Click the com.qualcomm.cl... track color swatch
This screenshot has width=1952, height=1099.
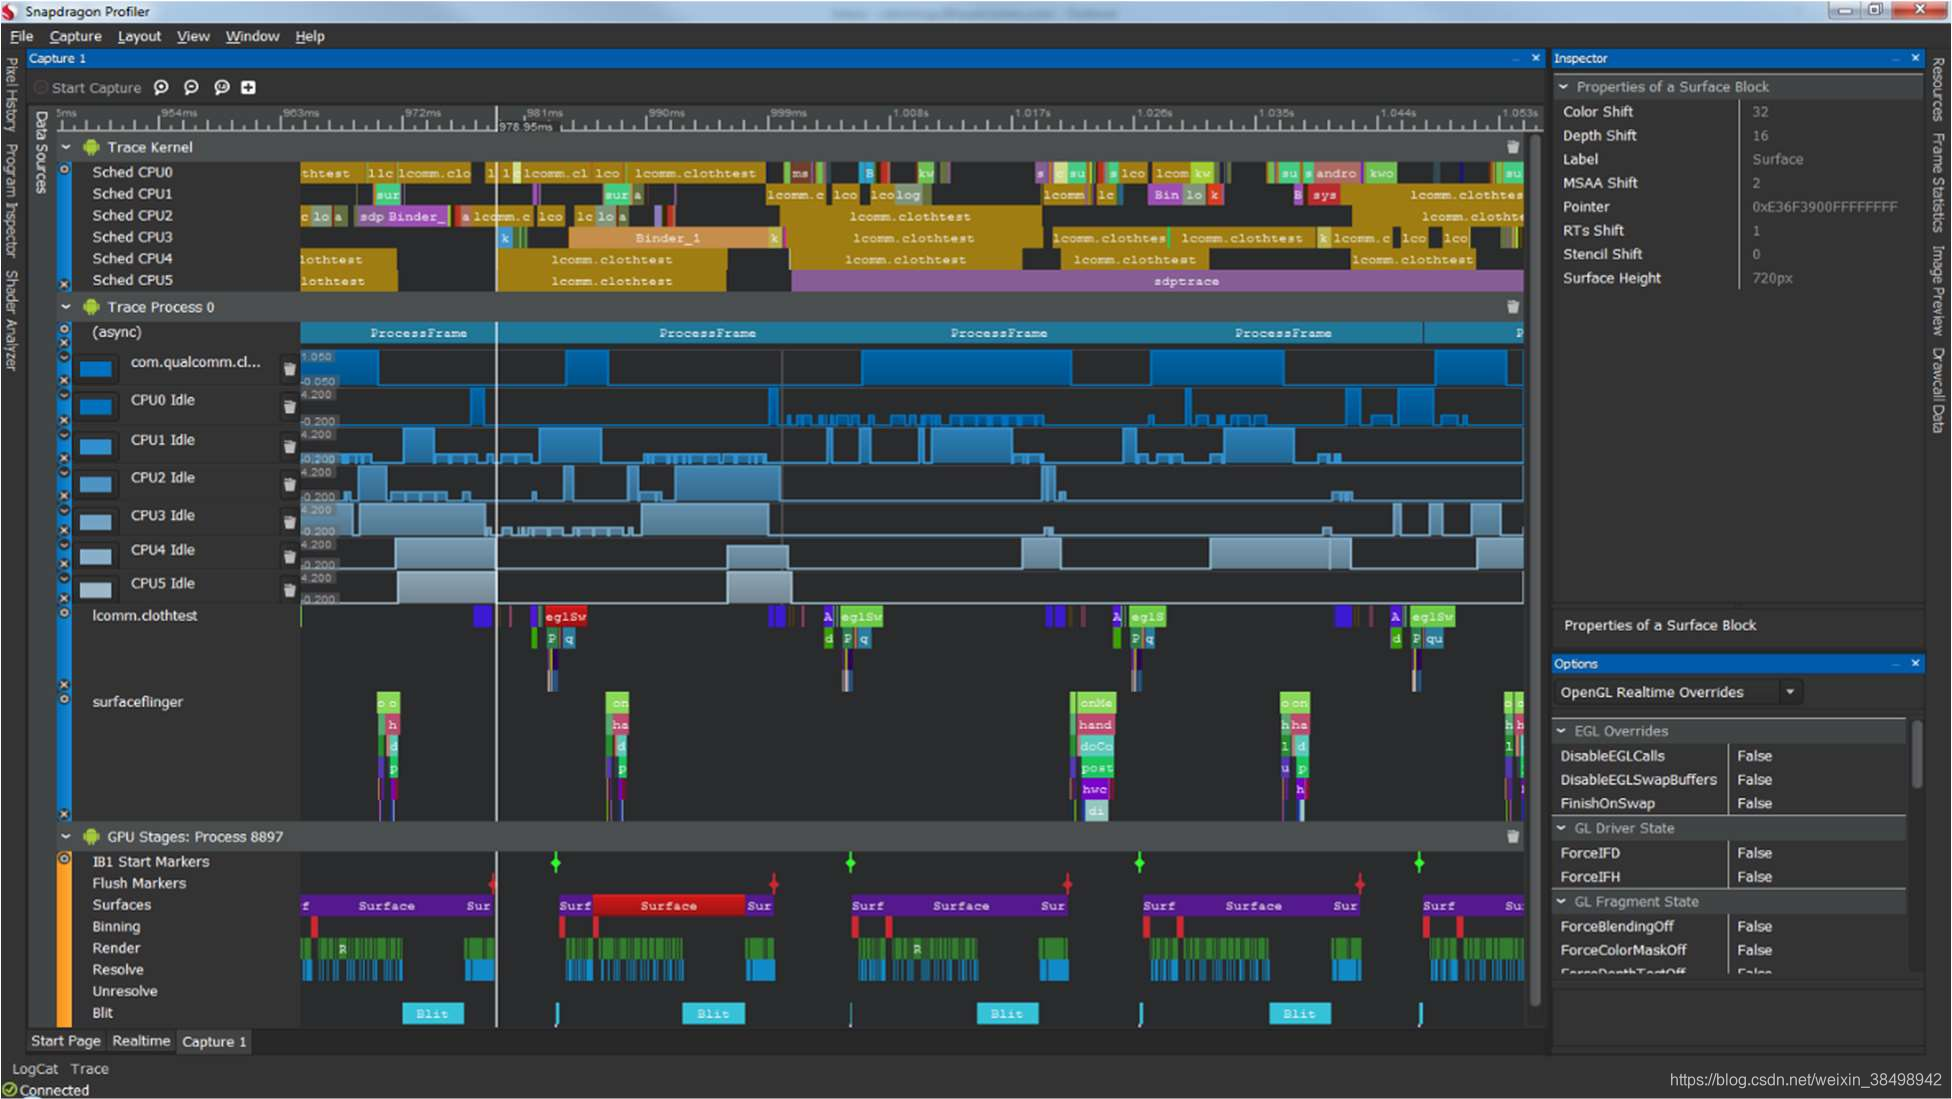pyautogui.click(x=96, y=370)
